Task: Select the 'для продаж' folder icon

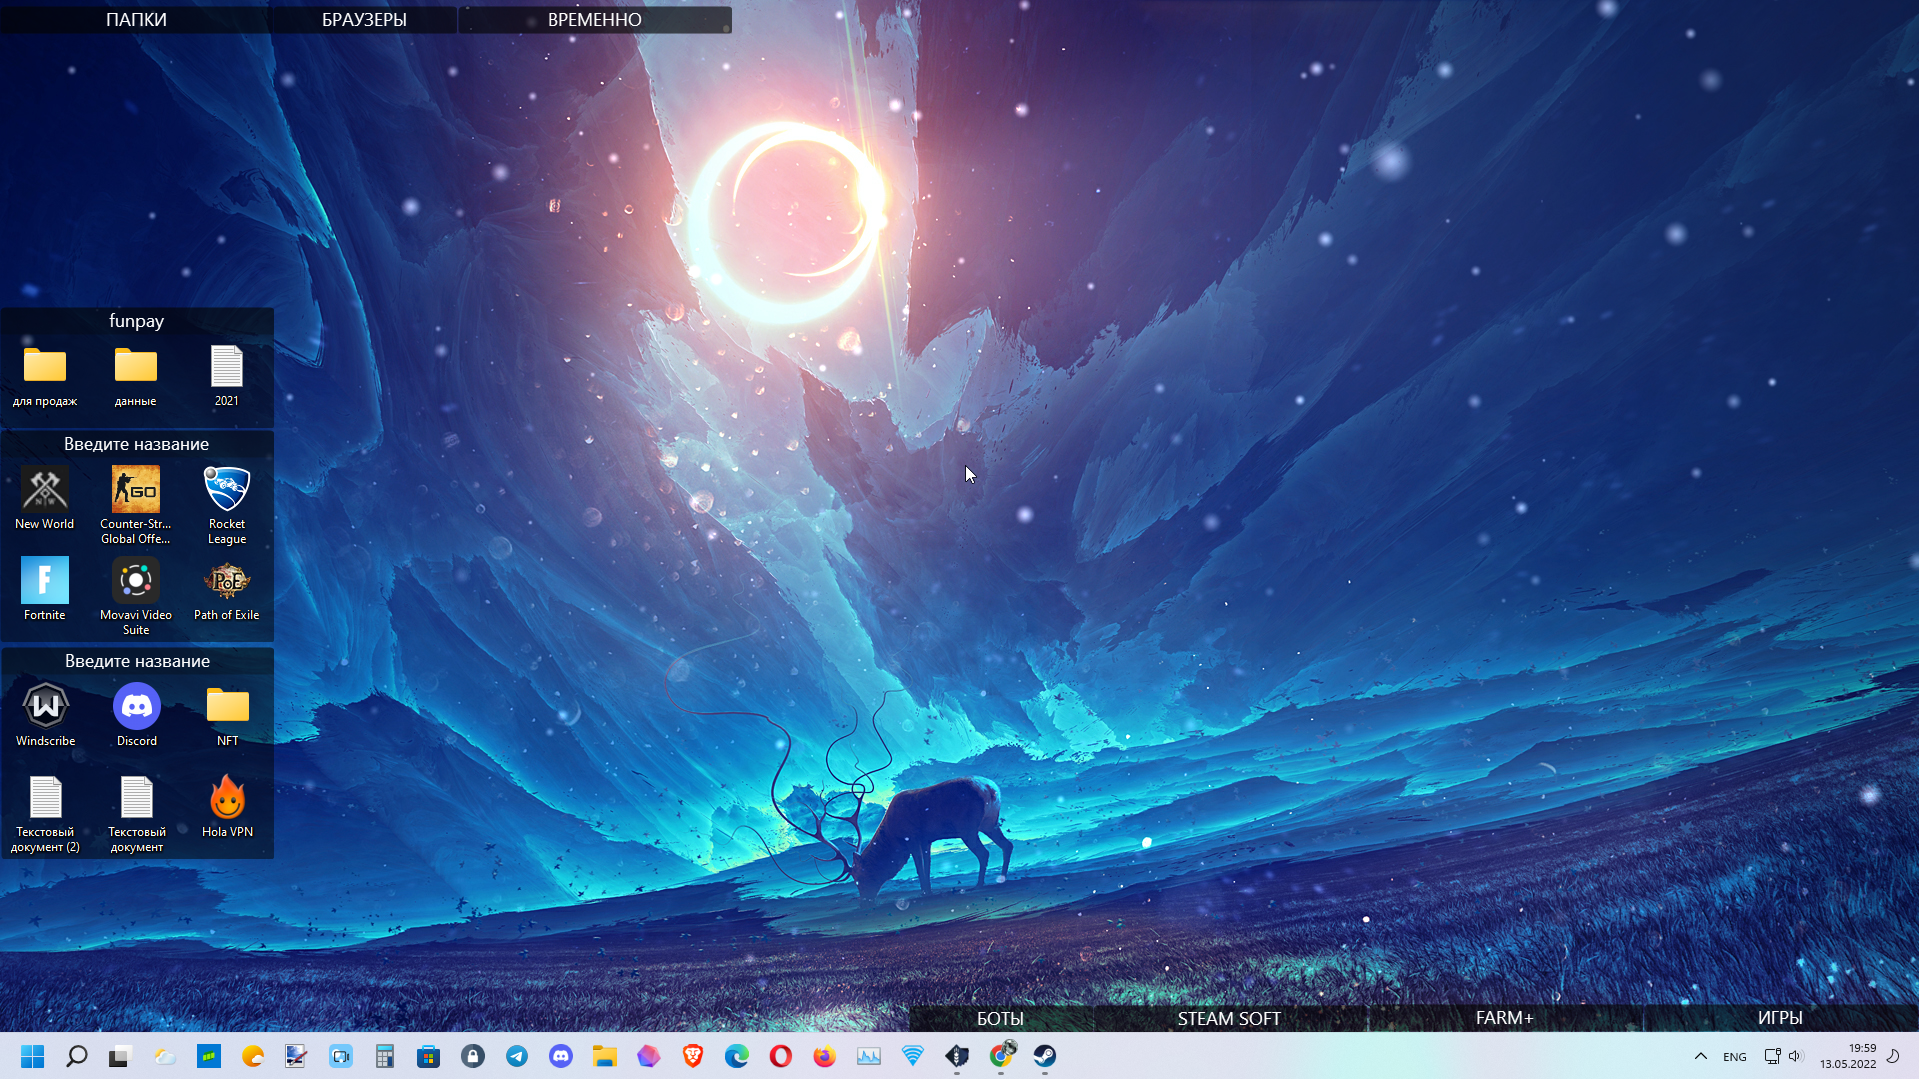Action: coord(45,376)
